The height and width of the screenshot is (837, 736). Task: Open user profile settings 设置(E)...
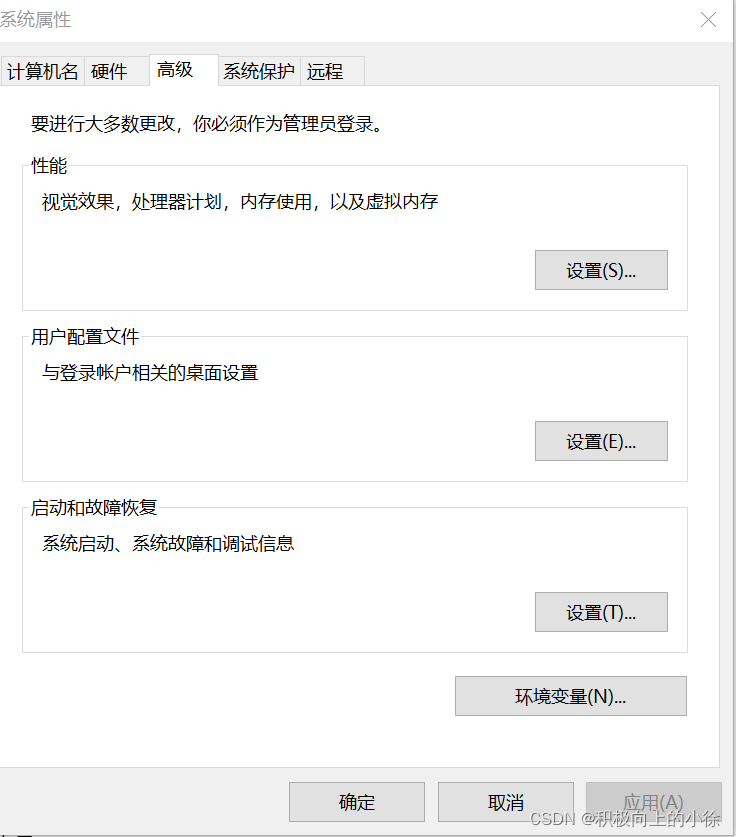[x=601, y=441]
